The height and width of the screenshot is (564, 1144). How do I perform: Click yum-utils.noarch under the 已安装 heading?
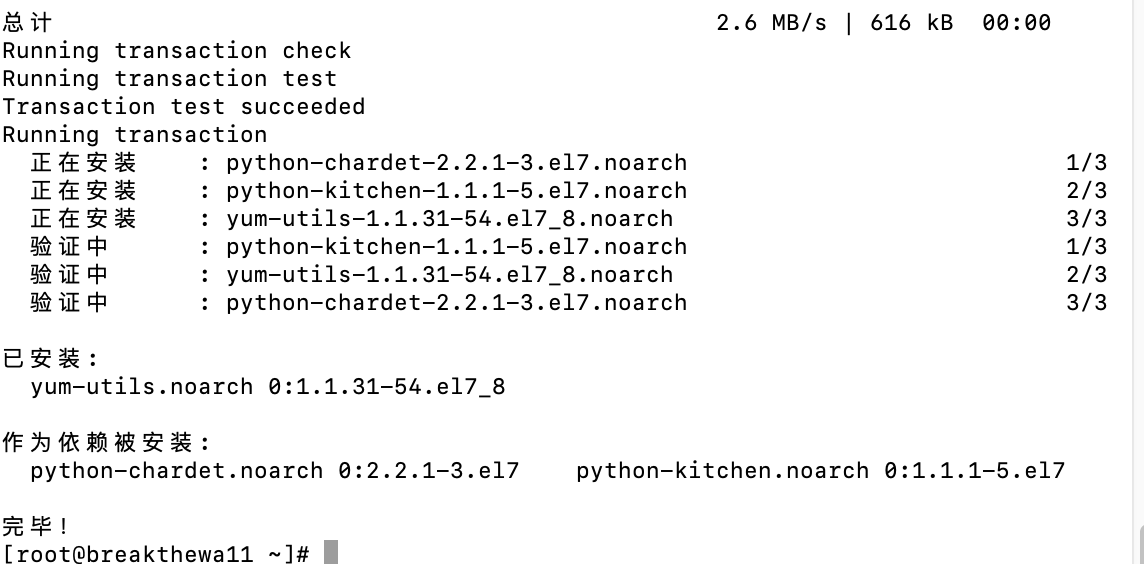pyautogui.click(x=142, y=386)
